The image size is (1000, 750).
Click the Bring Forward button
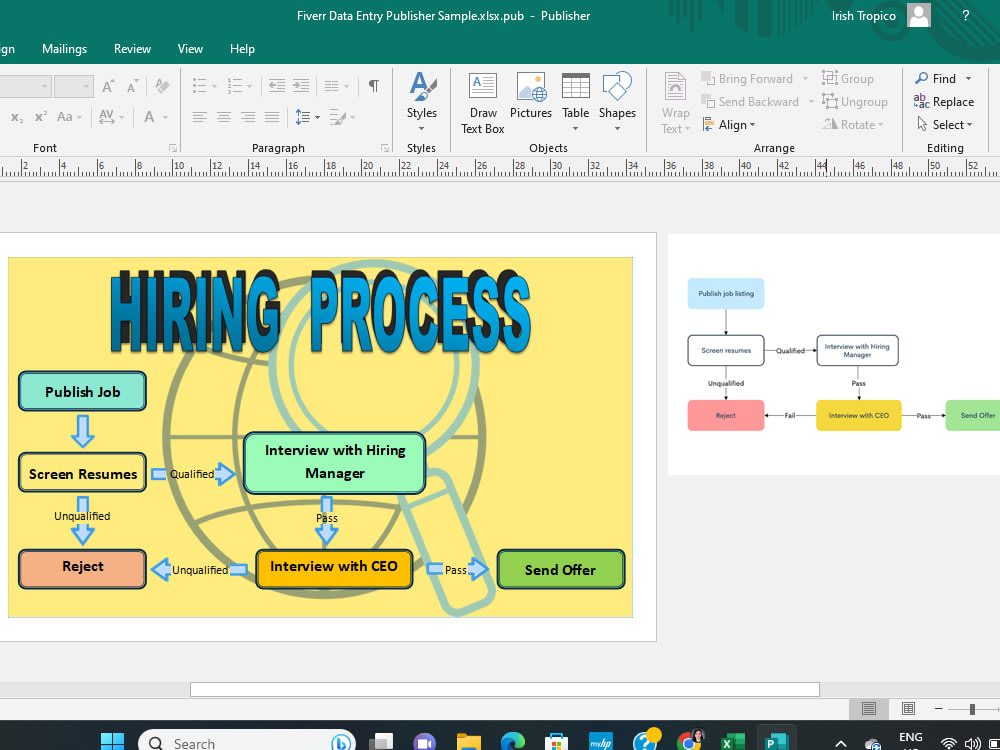[747, 78]
